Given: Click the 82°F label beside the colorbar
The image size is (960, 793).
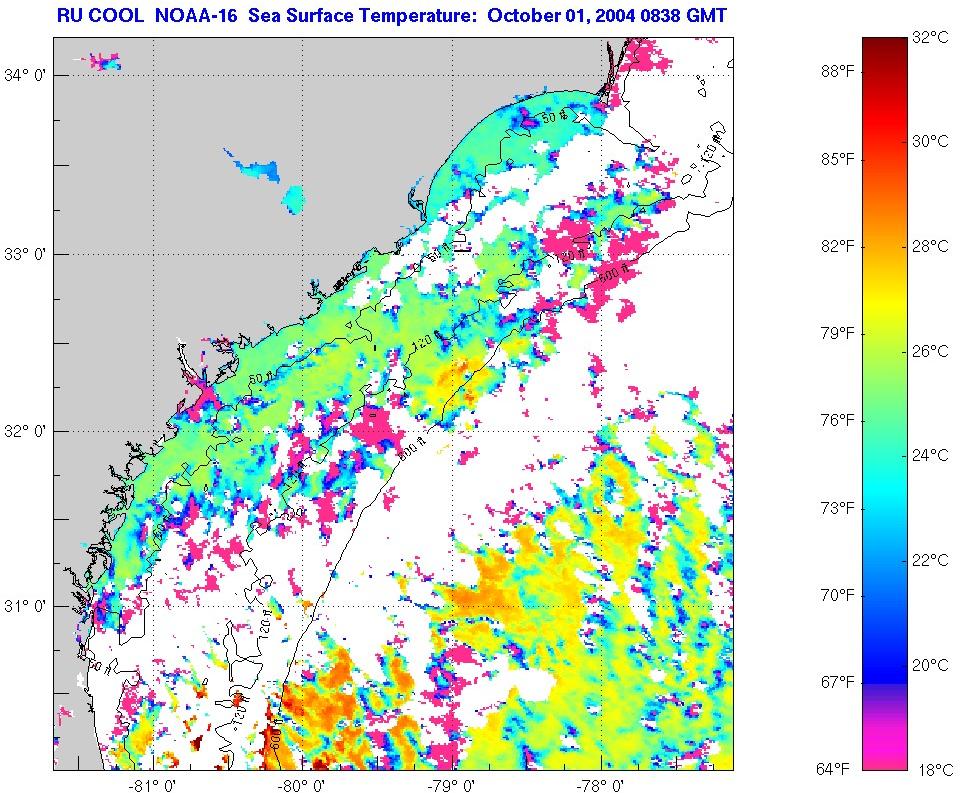Looking at the screenshot, I should pyautogui.click(x=837, y=246).
